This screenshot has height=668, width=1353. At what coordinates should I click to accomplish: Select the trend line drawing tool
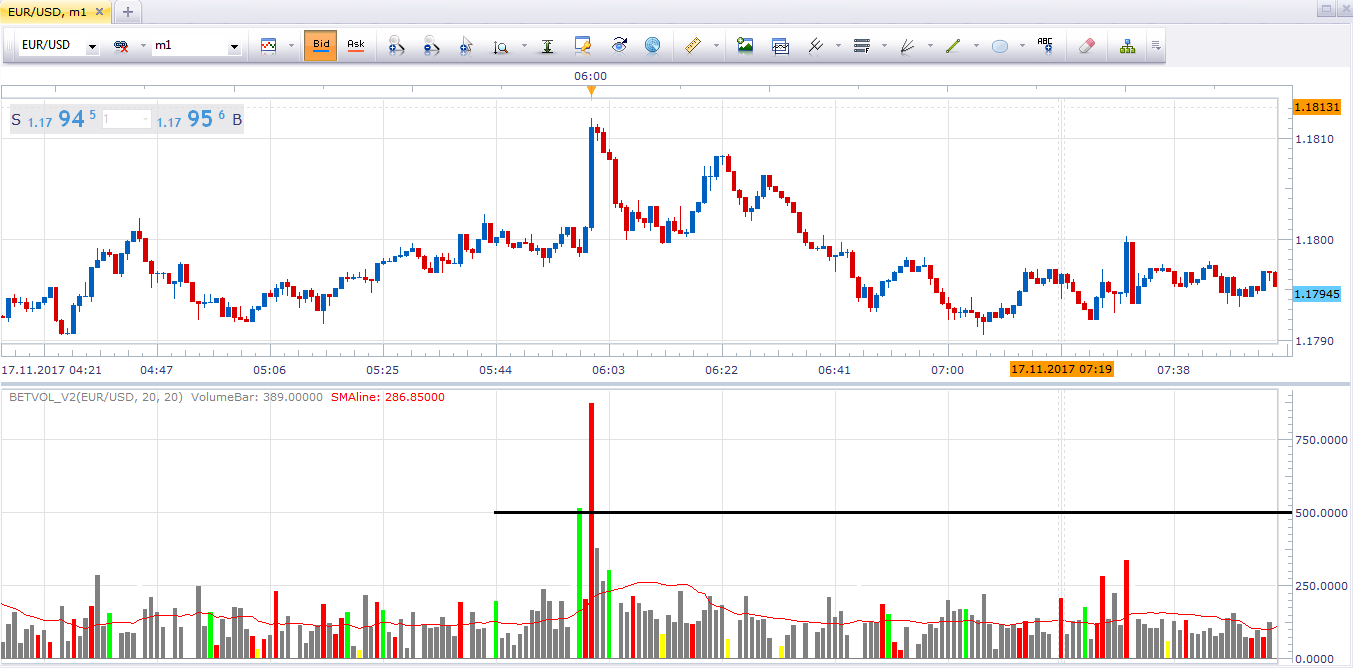coord(953,45)
